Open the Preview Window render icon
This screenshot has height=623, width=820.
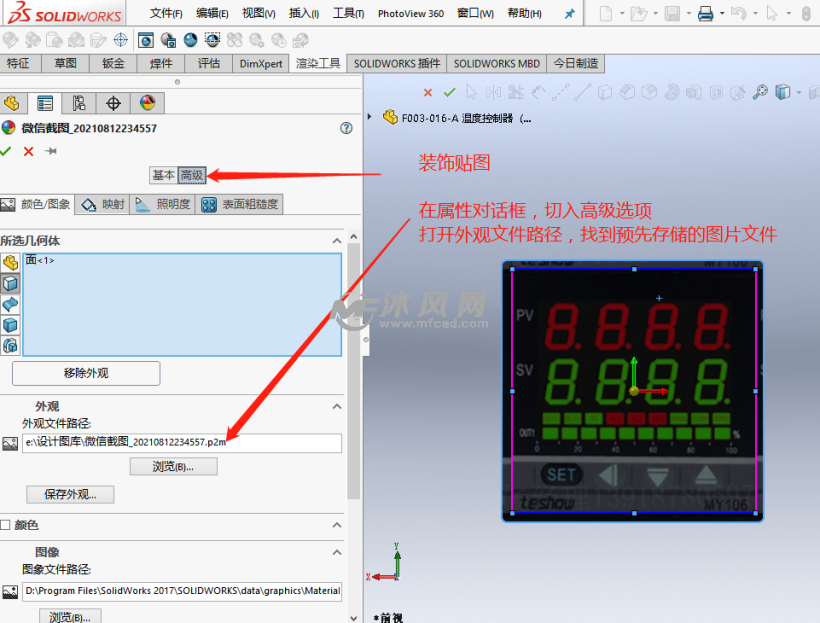coord(168,40)
